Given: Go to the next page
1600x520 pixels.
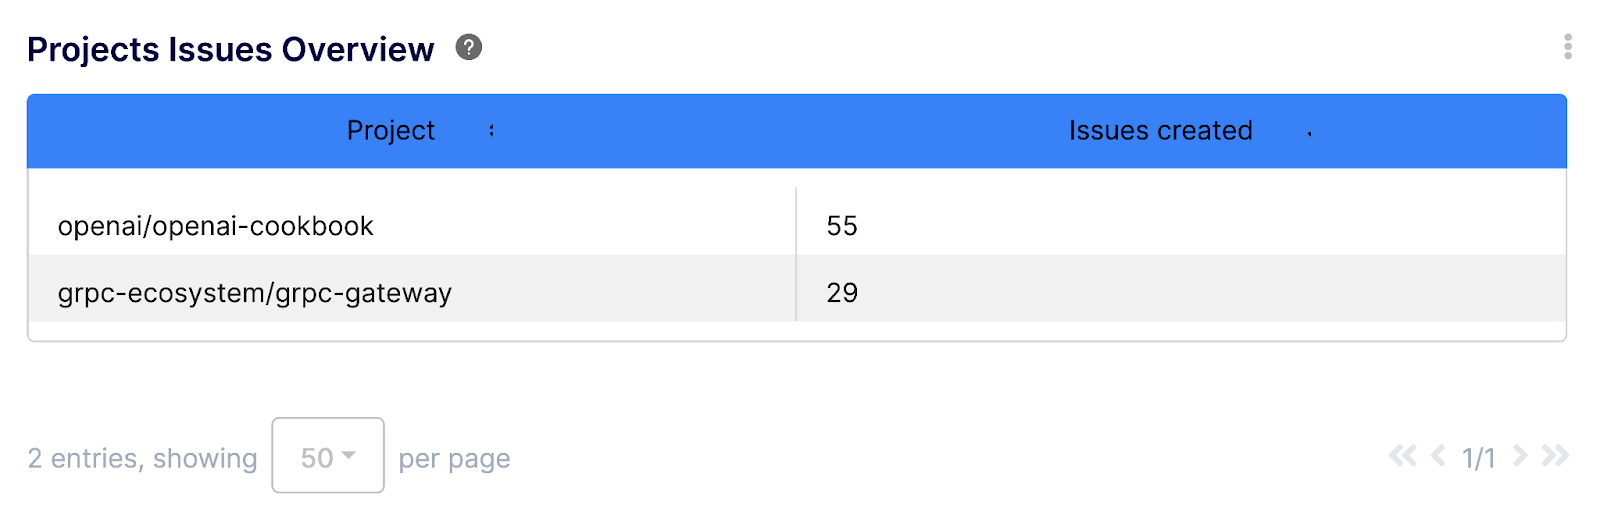Looking at the screenshot, I should coord(1520,457).
